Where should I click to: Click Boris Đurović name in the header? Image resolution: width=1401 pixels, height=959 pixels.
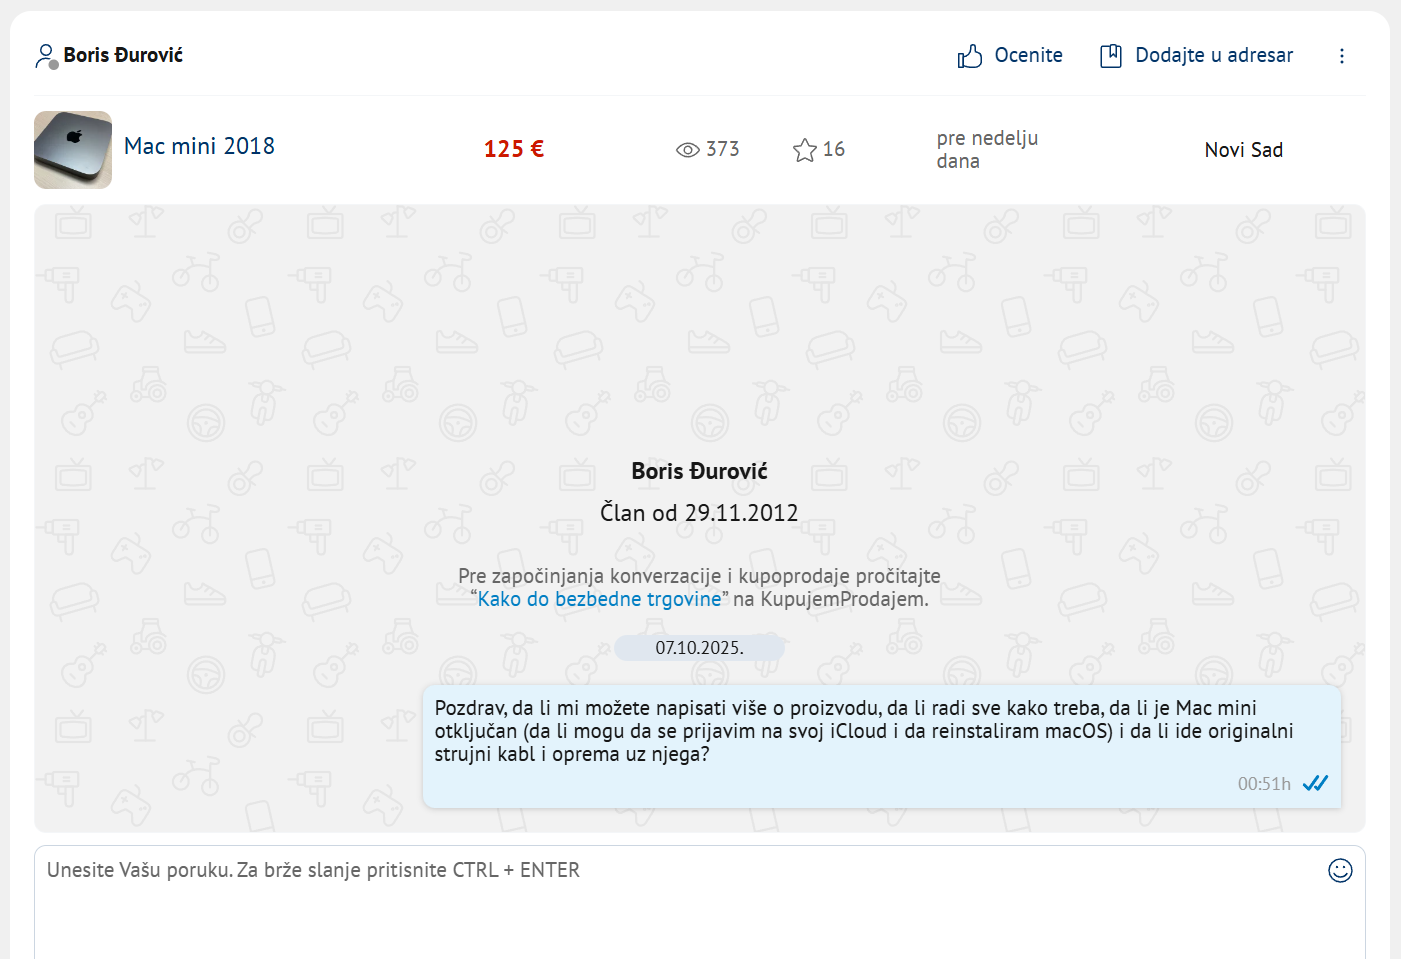(123, 56)
